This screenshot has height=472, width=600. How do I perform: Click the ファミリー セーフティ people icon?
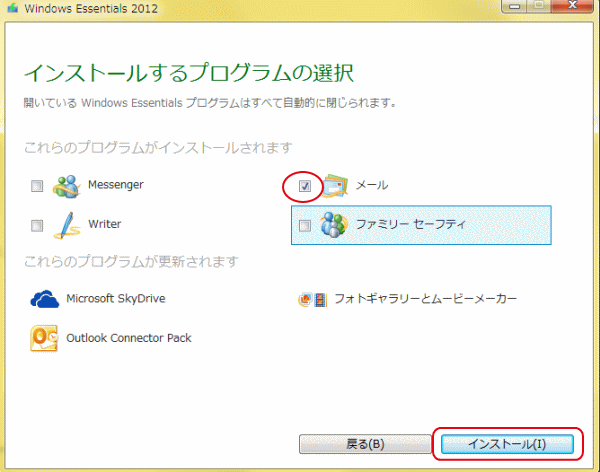(334, 225)
